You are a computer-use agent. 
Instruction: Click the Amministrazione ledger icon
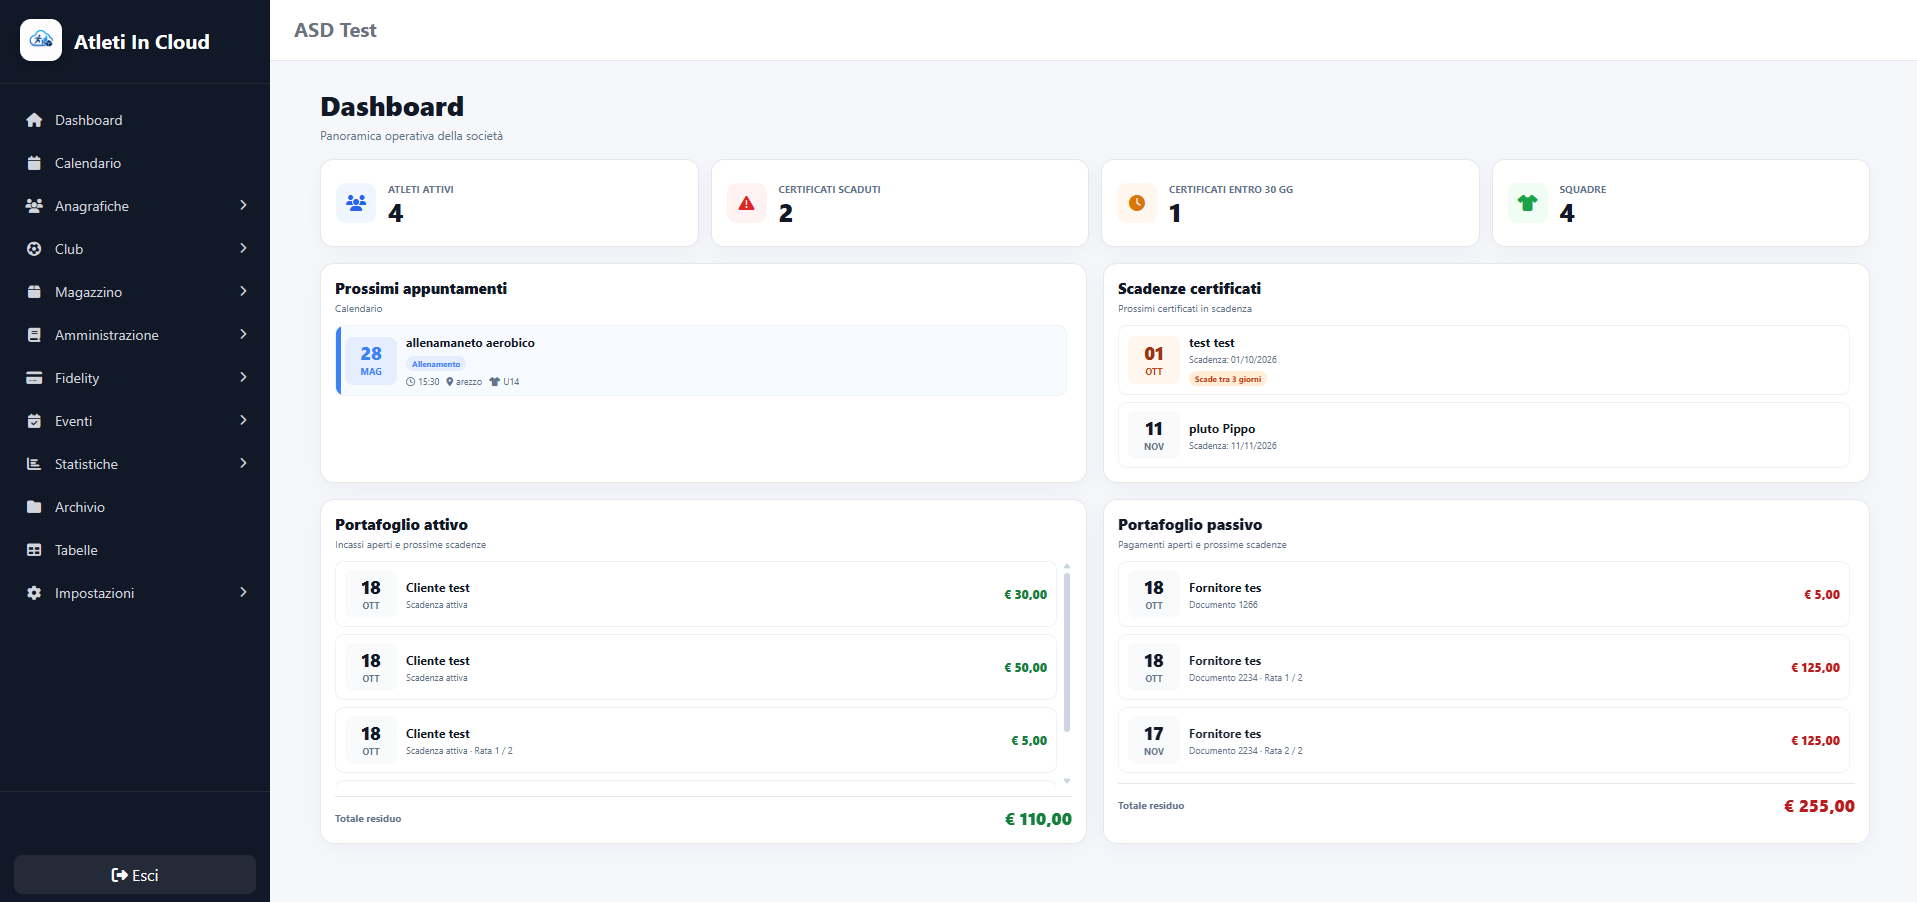coord(34,335)
